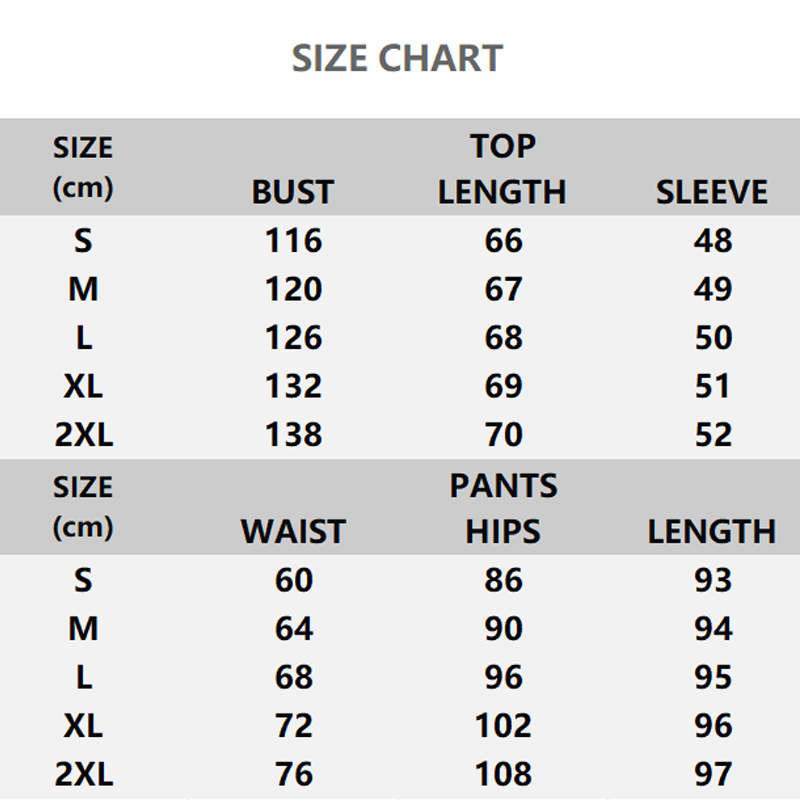This screenshot has height=800, width=800.
Task: Select the bust value 116
Action: point(293,241)
